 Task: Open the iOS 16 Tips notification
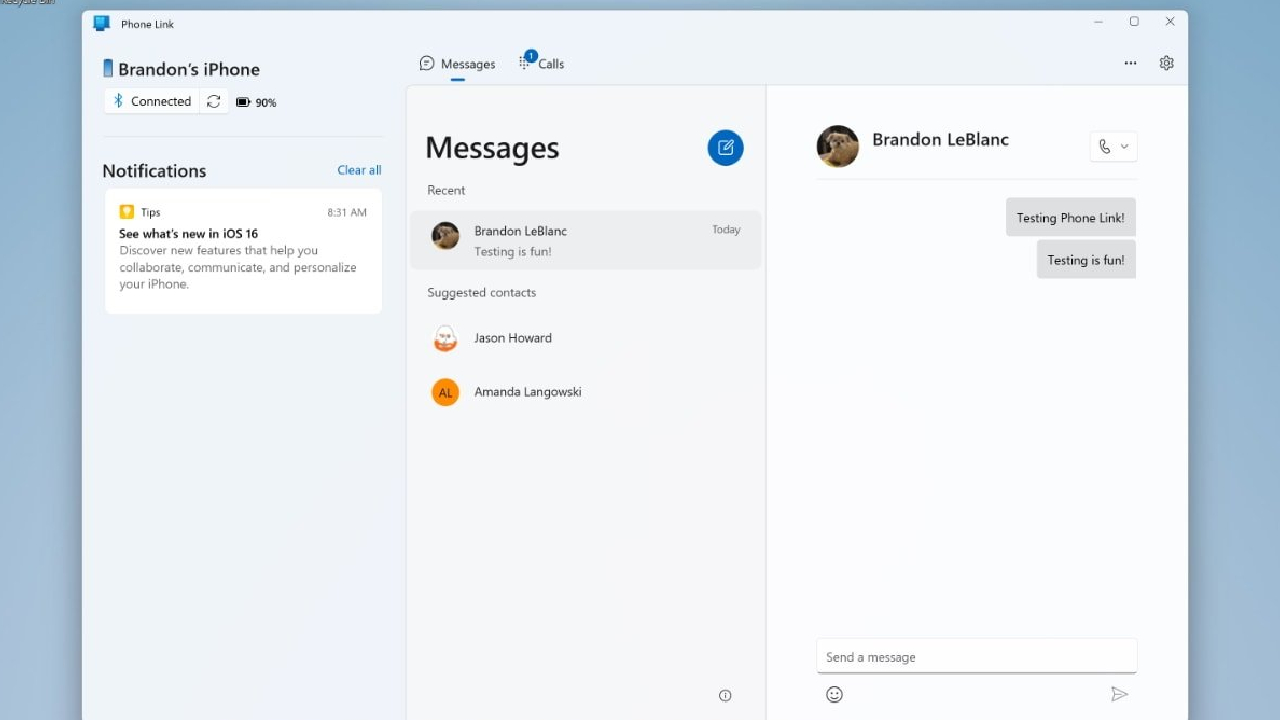(243, 251)
